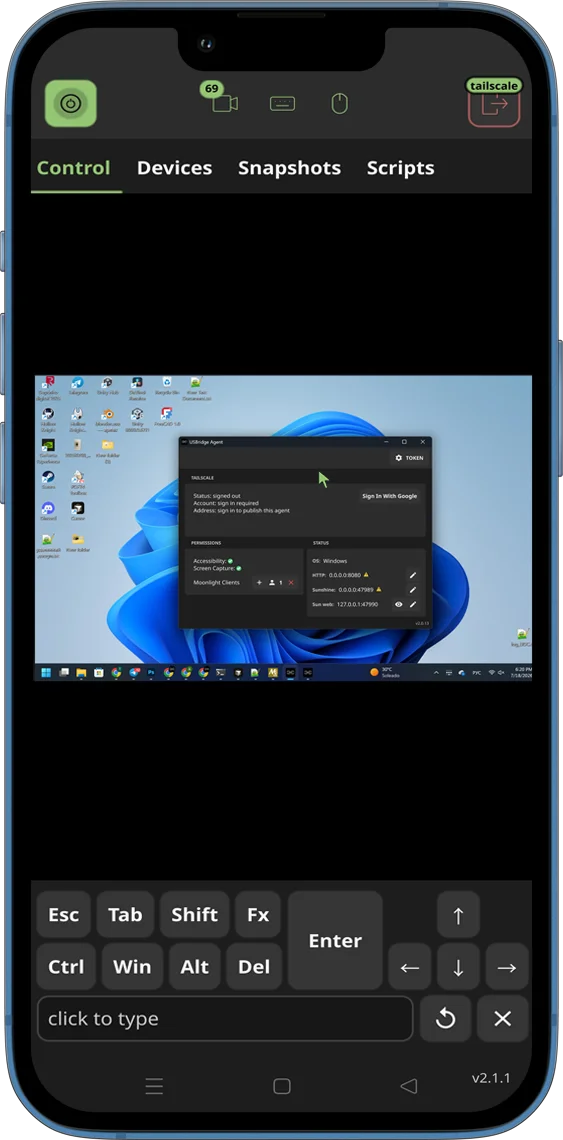The width and height of the screenshot is (563, 1140).
Task: Click the Sunshine warning triangle icon
Action: pos(378,589)
